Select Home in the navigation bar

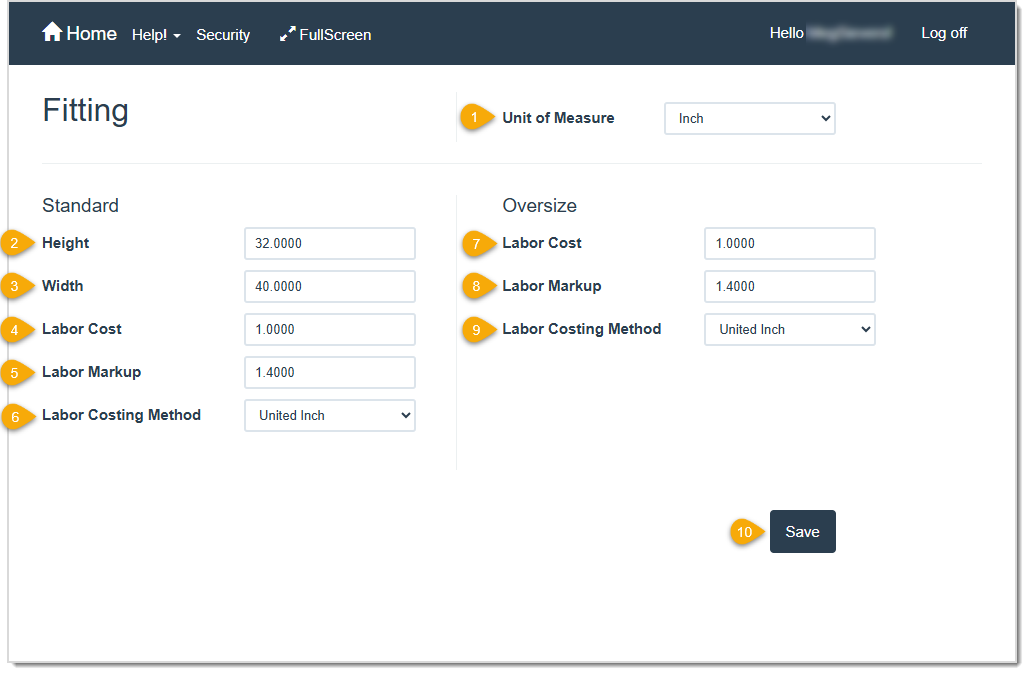point(90,32)
